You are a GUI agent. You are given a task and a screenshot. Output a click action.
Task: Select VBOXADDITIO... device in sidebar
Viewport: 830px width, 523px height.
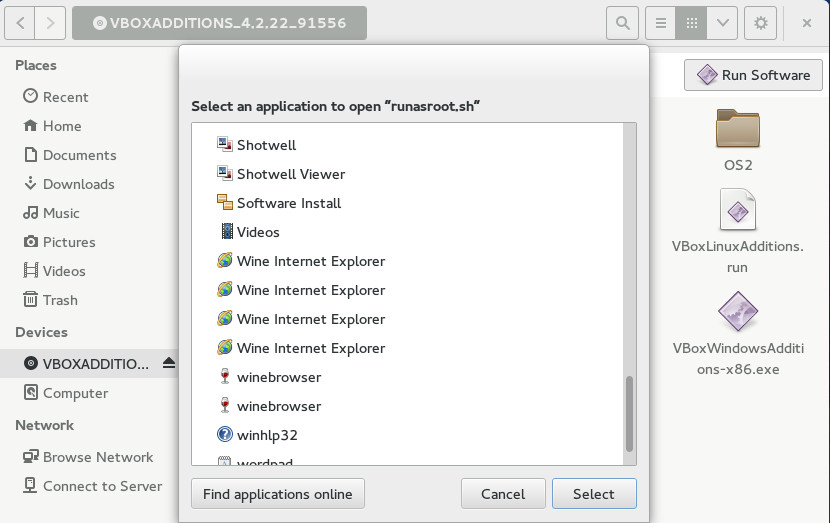pyautogui.click(x=89, y=364)
